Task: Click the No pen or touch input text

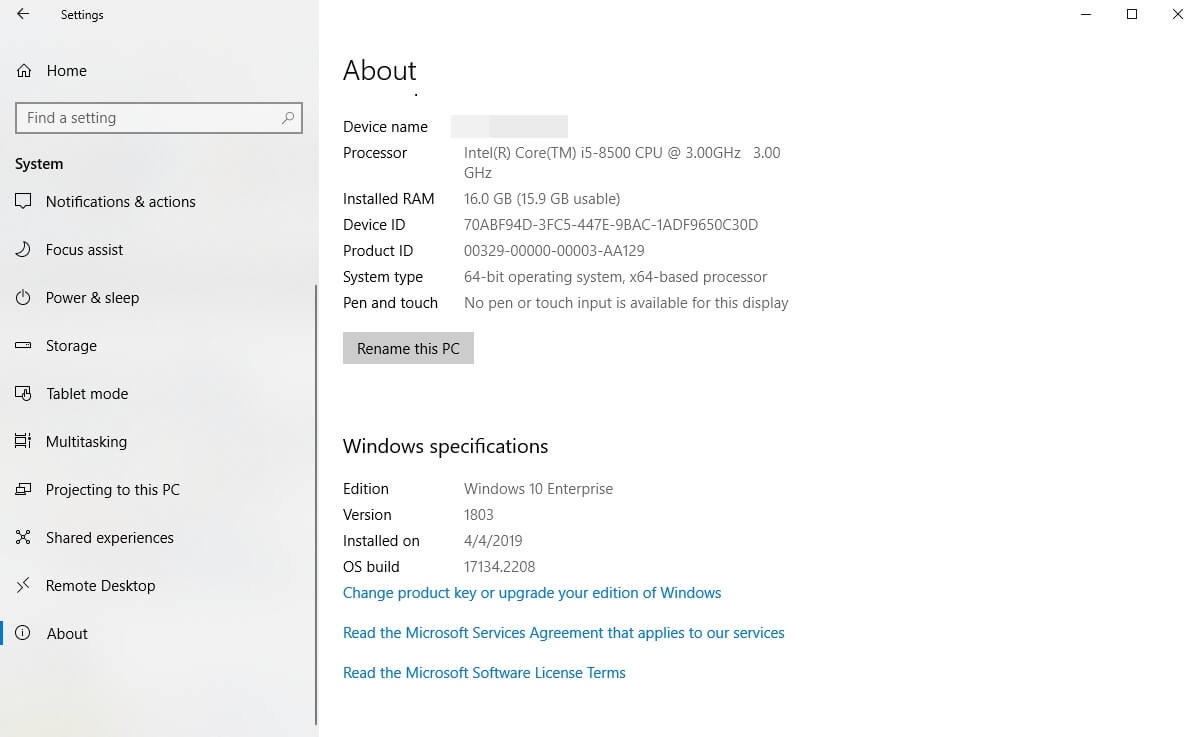Action: coord(626,303)
